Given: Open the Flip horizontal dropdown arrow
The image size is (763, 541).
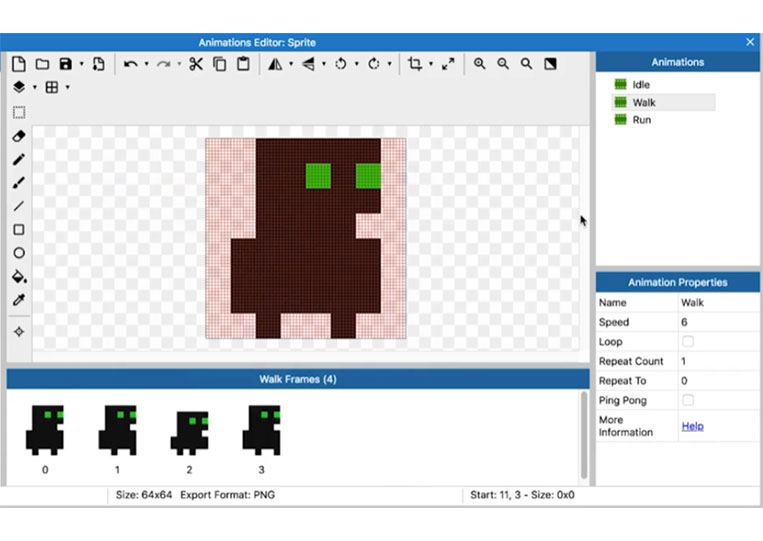Looking at the screenshot, I should point(291,64).
